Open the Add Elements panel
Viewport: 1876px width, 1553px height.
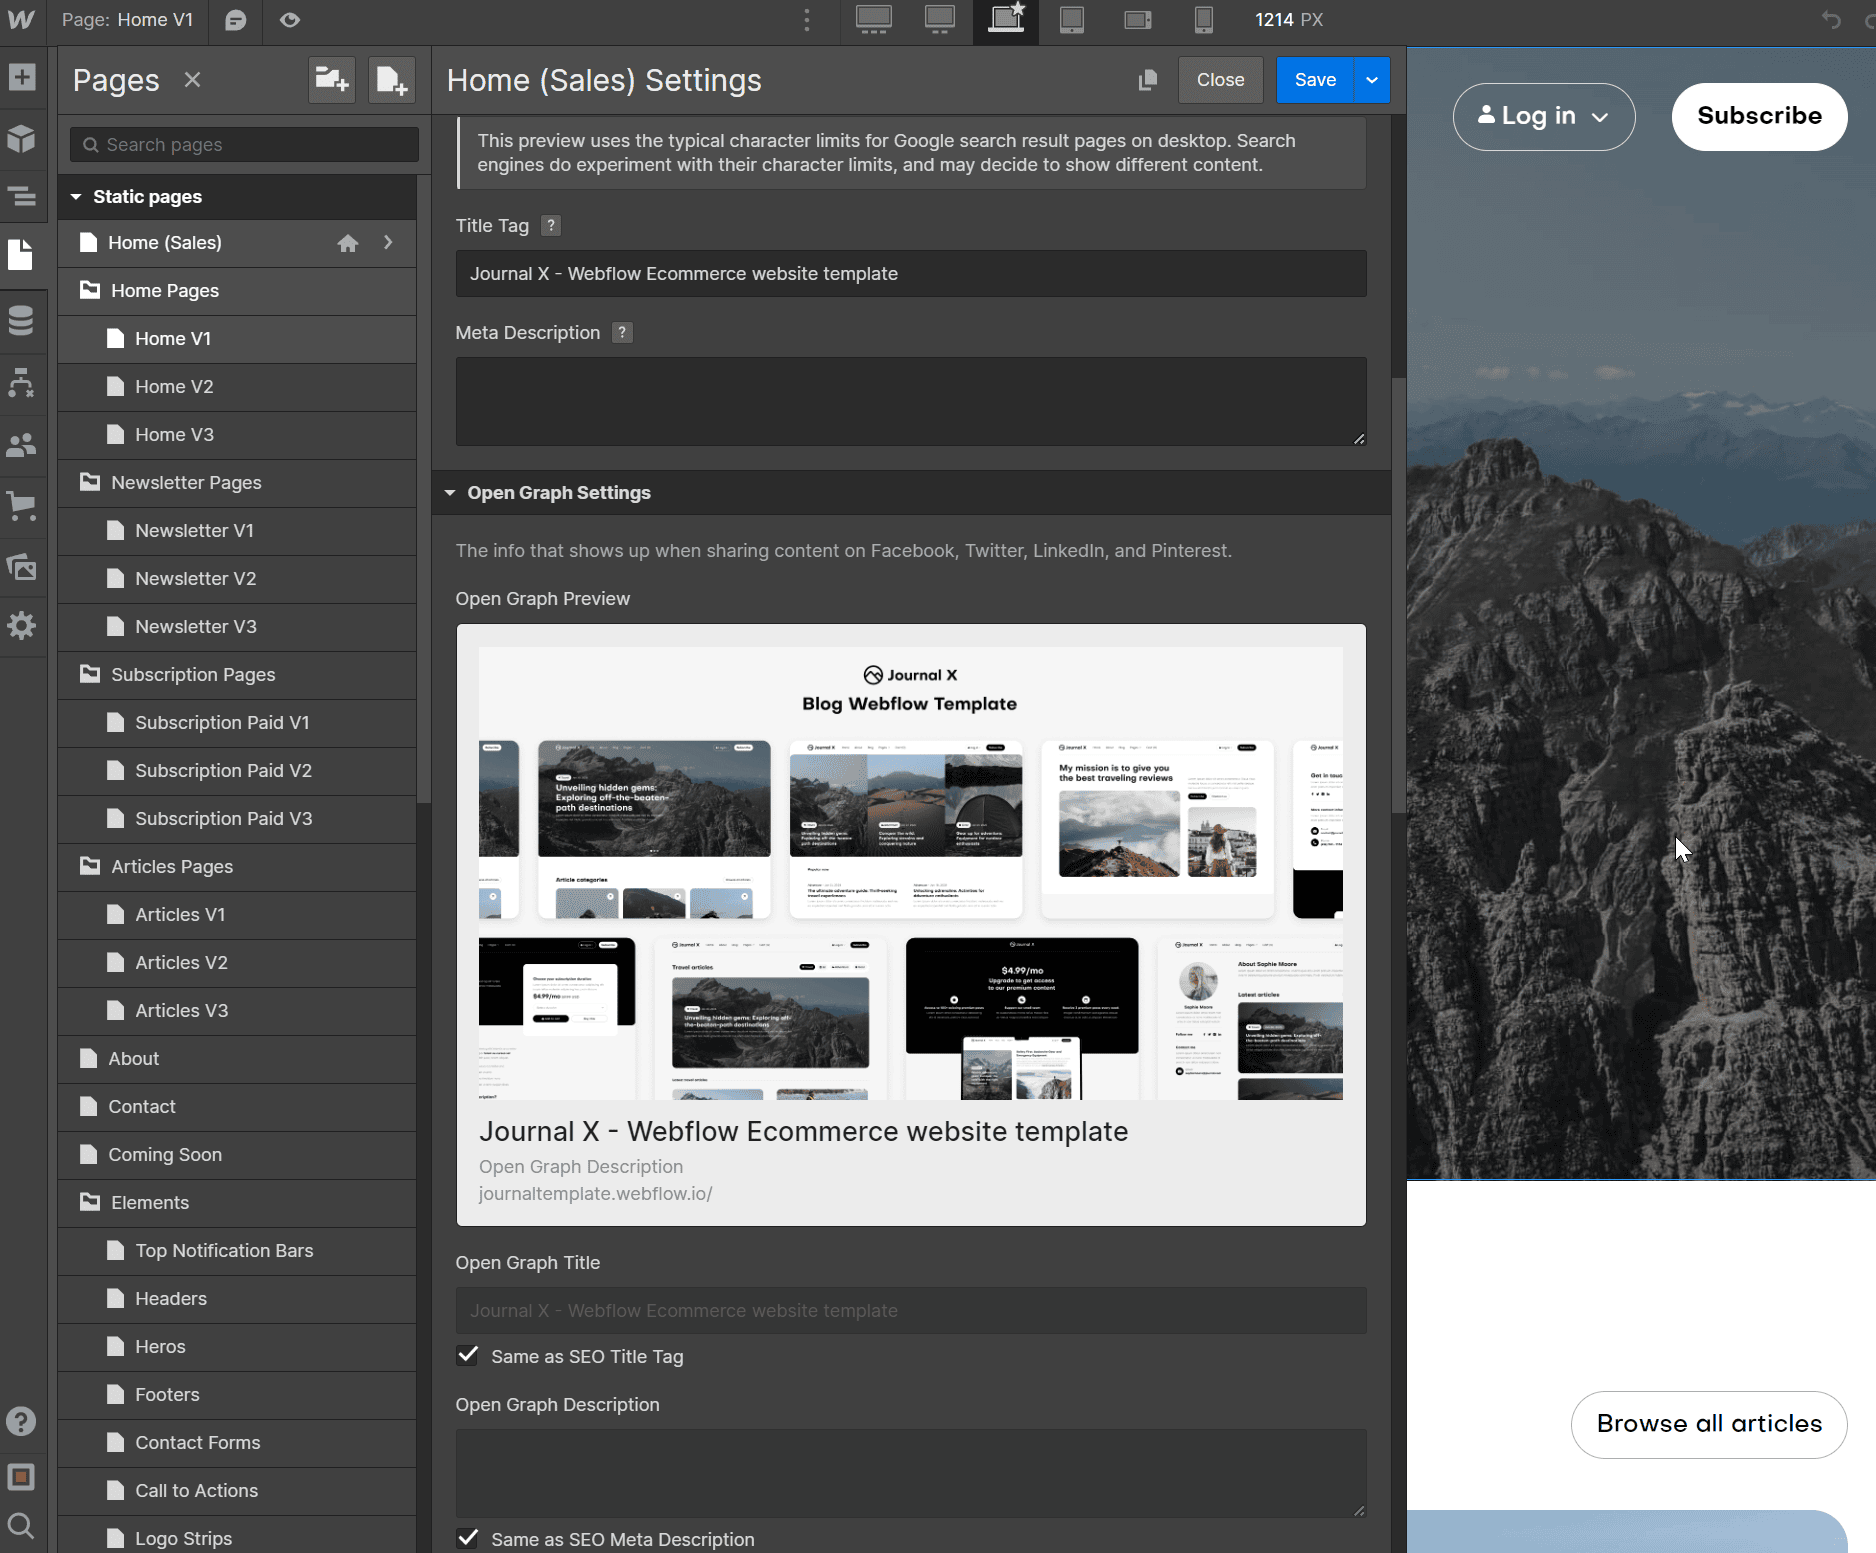point(22,77)
